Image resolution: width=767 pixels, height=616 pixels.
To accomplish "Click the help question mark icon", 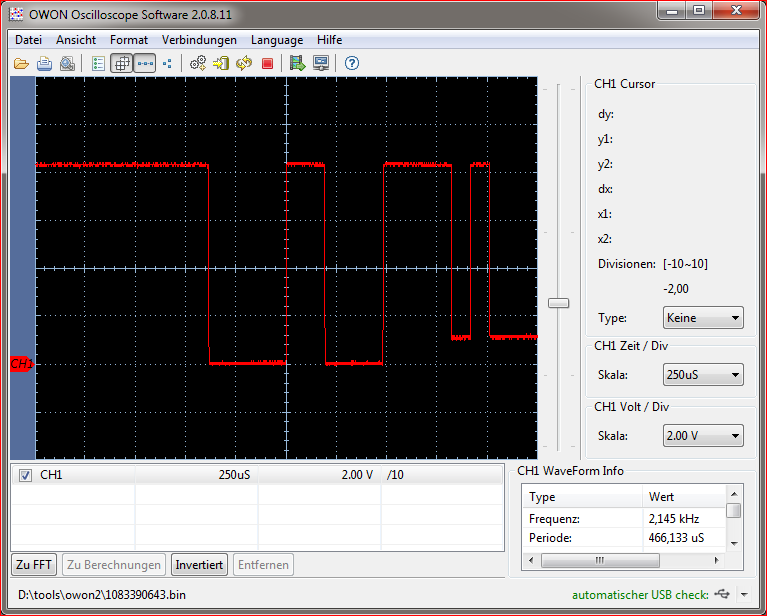I will 351,64.
